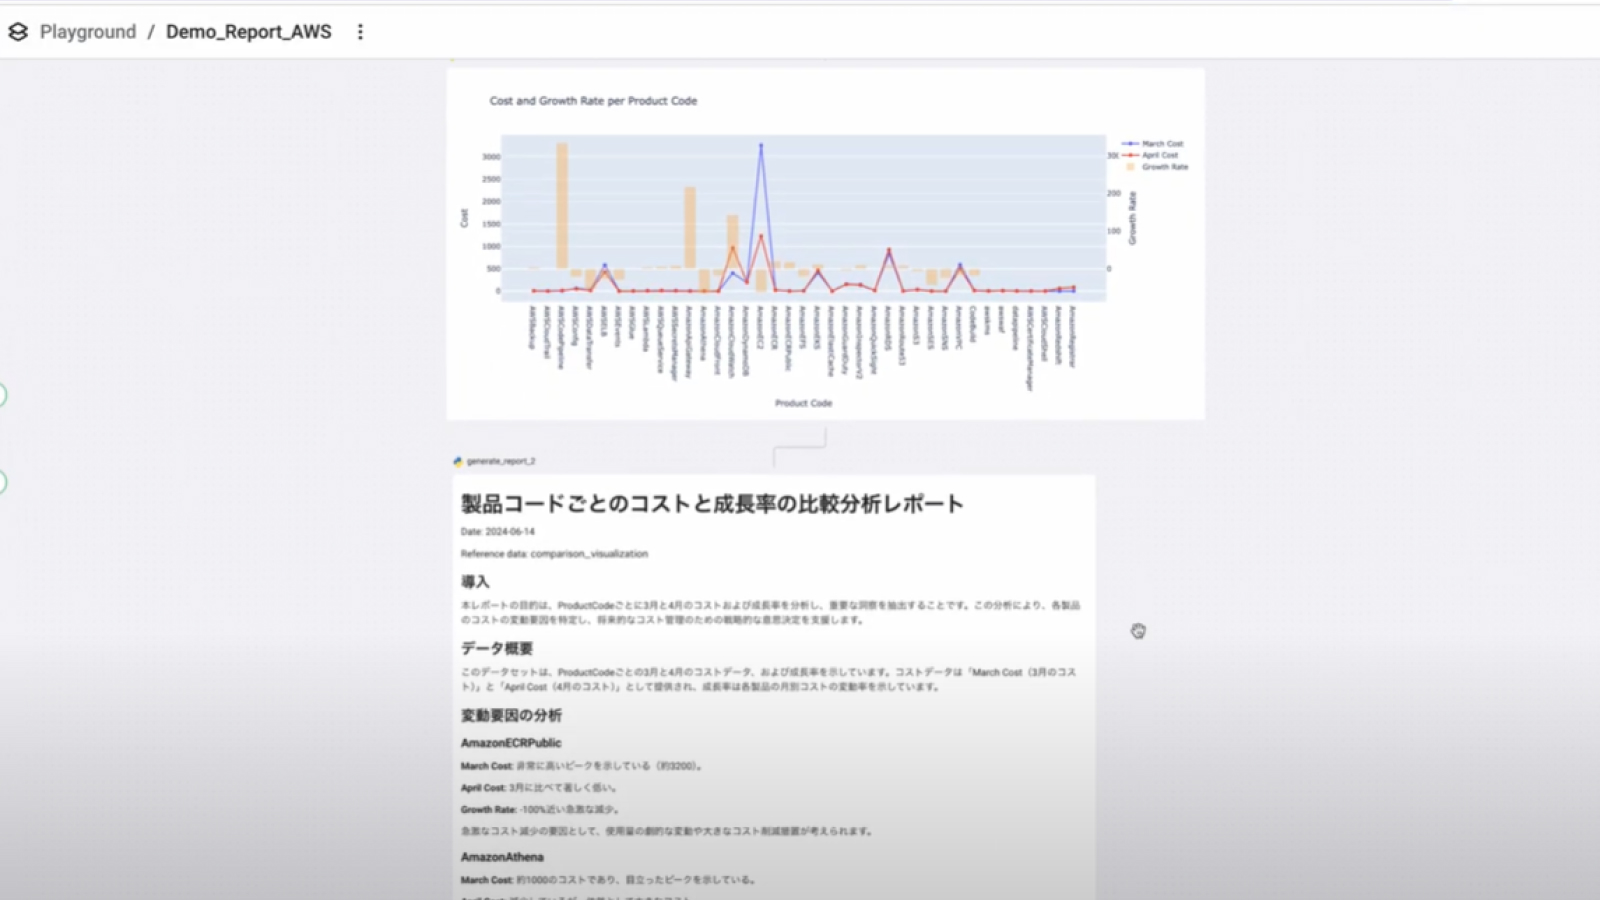Click the Cost y-axis label
The image size is (1600, 900).
[464, 218]
